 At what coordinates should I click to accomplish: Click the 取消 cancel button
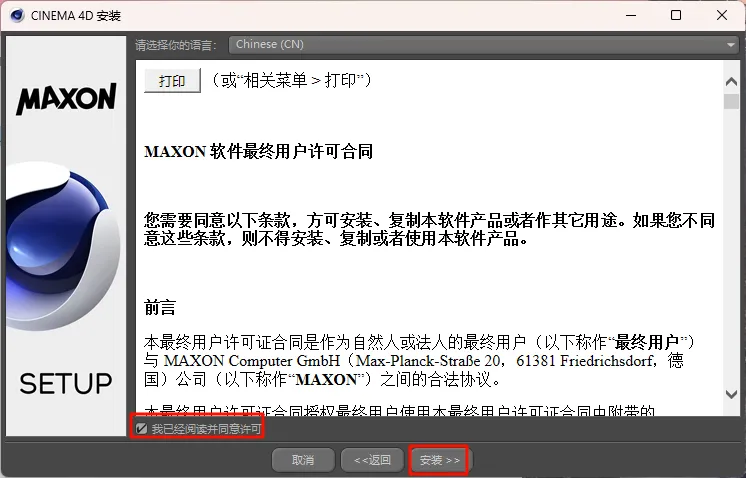303,460
